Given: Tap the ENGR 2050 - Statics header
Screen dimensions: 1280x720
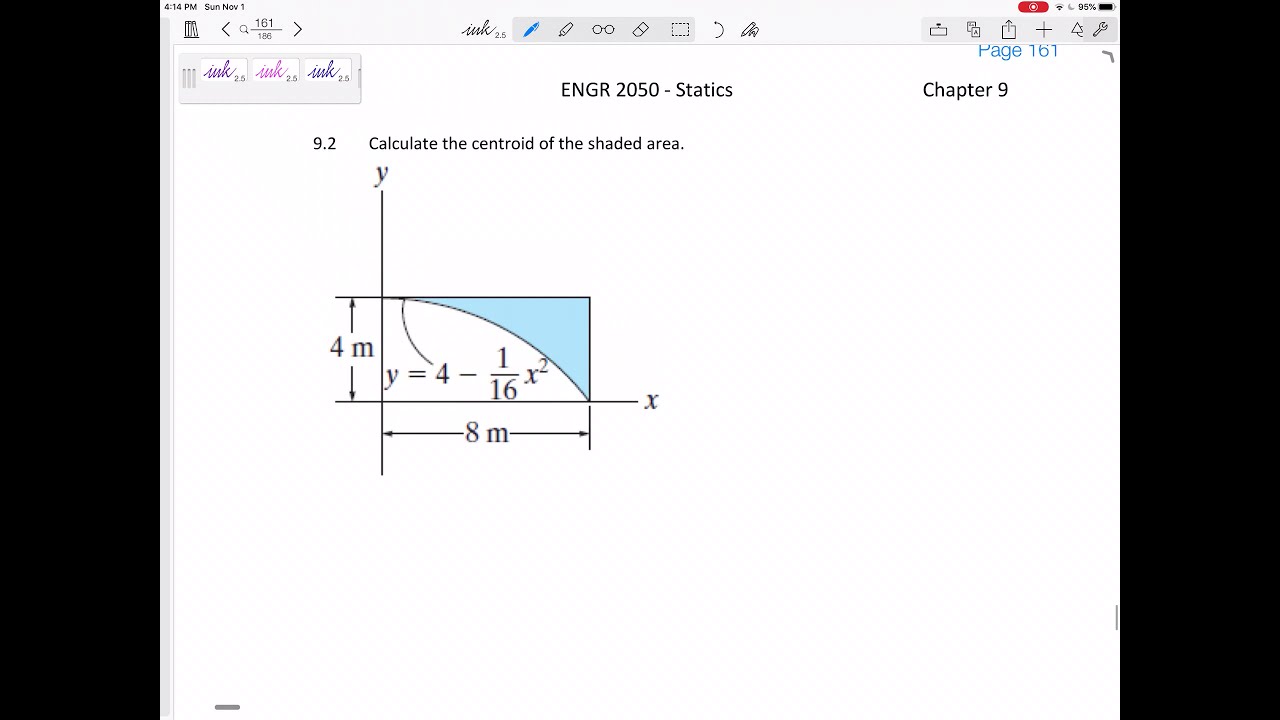Looking at the screenshot, I should click(x=647, y=90).
